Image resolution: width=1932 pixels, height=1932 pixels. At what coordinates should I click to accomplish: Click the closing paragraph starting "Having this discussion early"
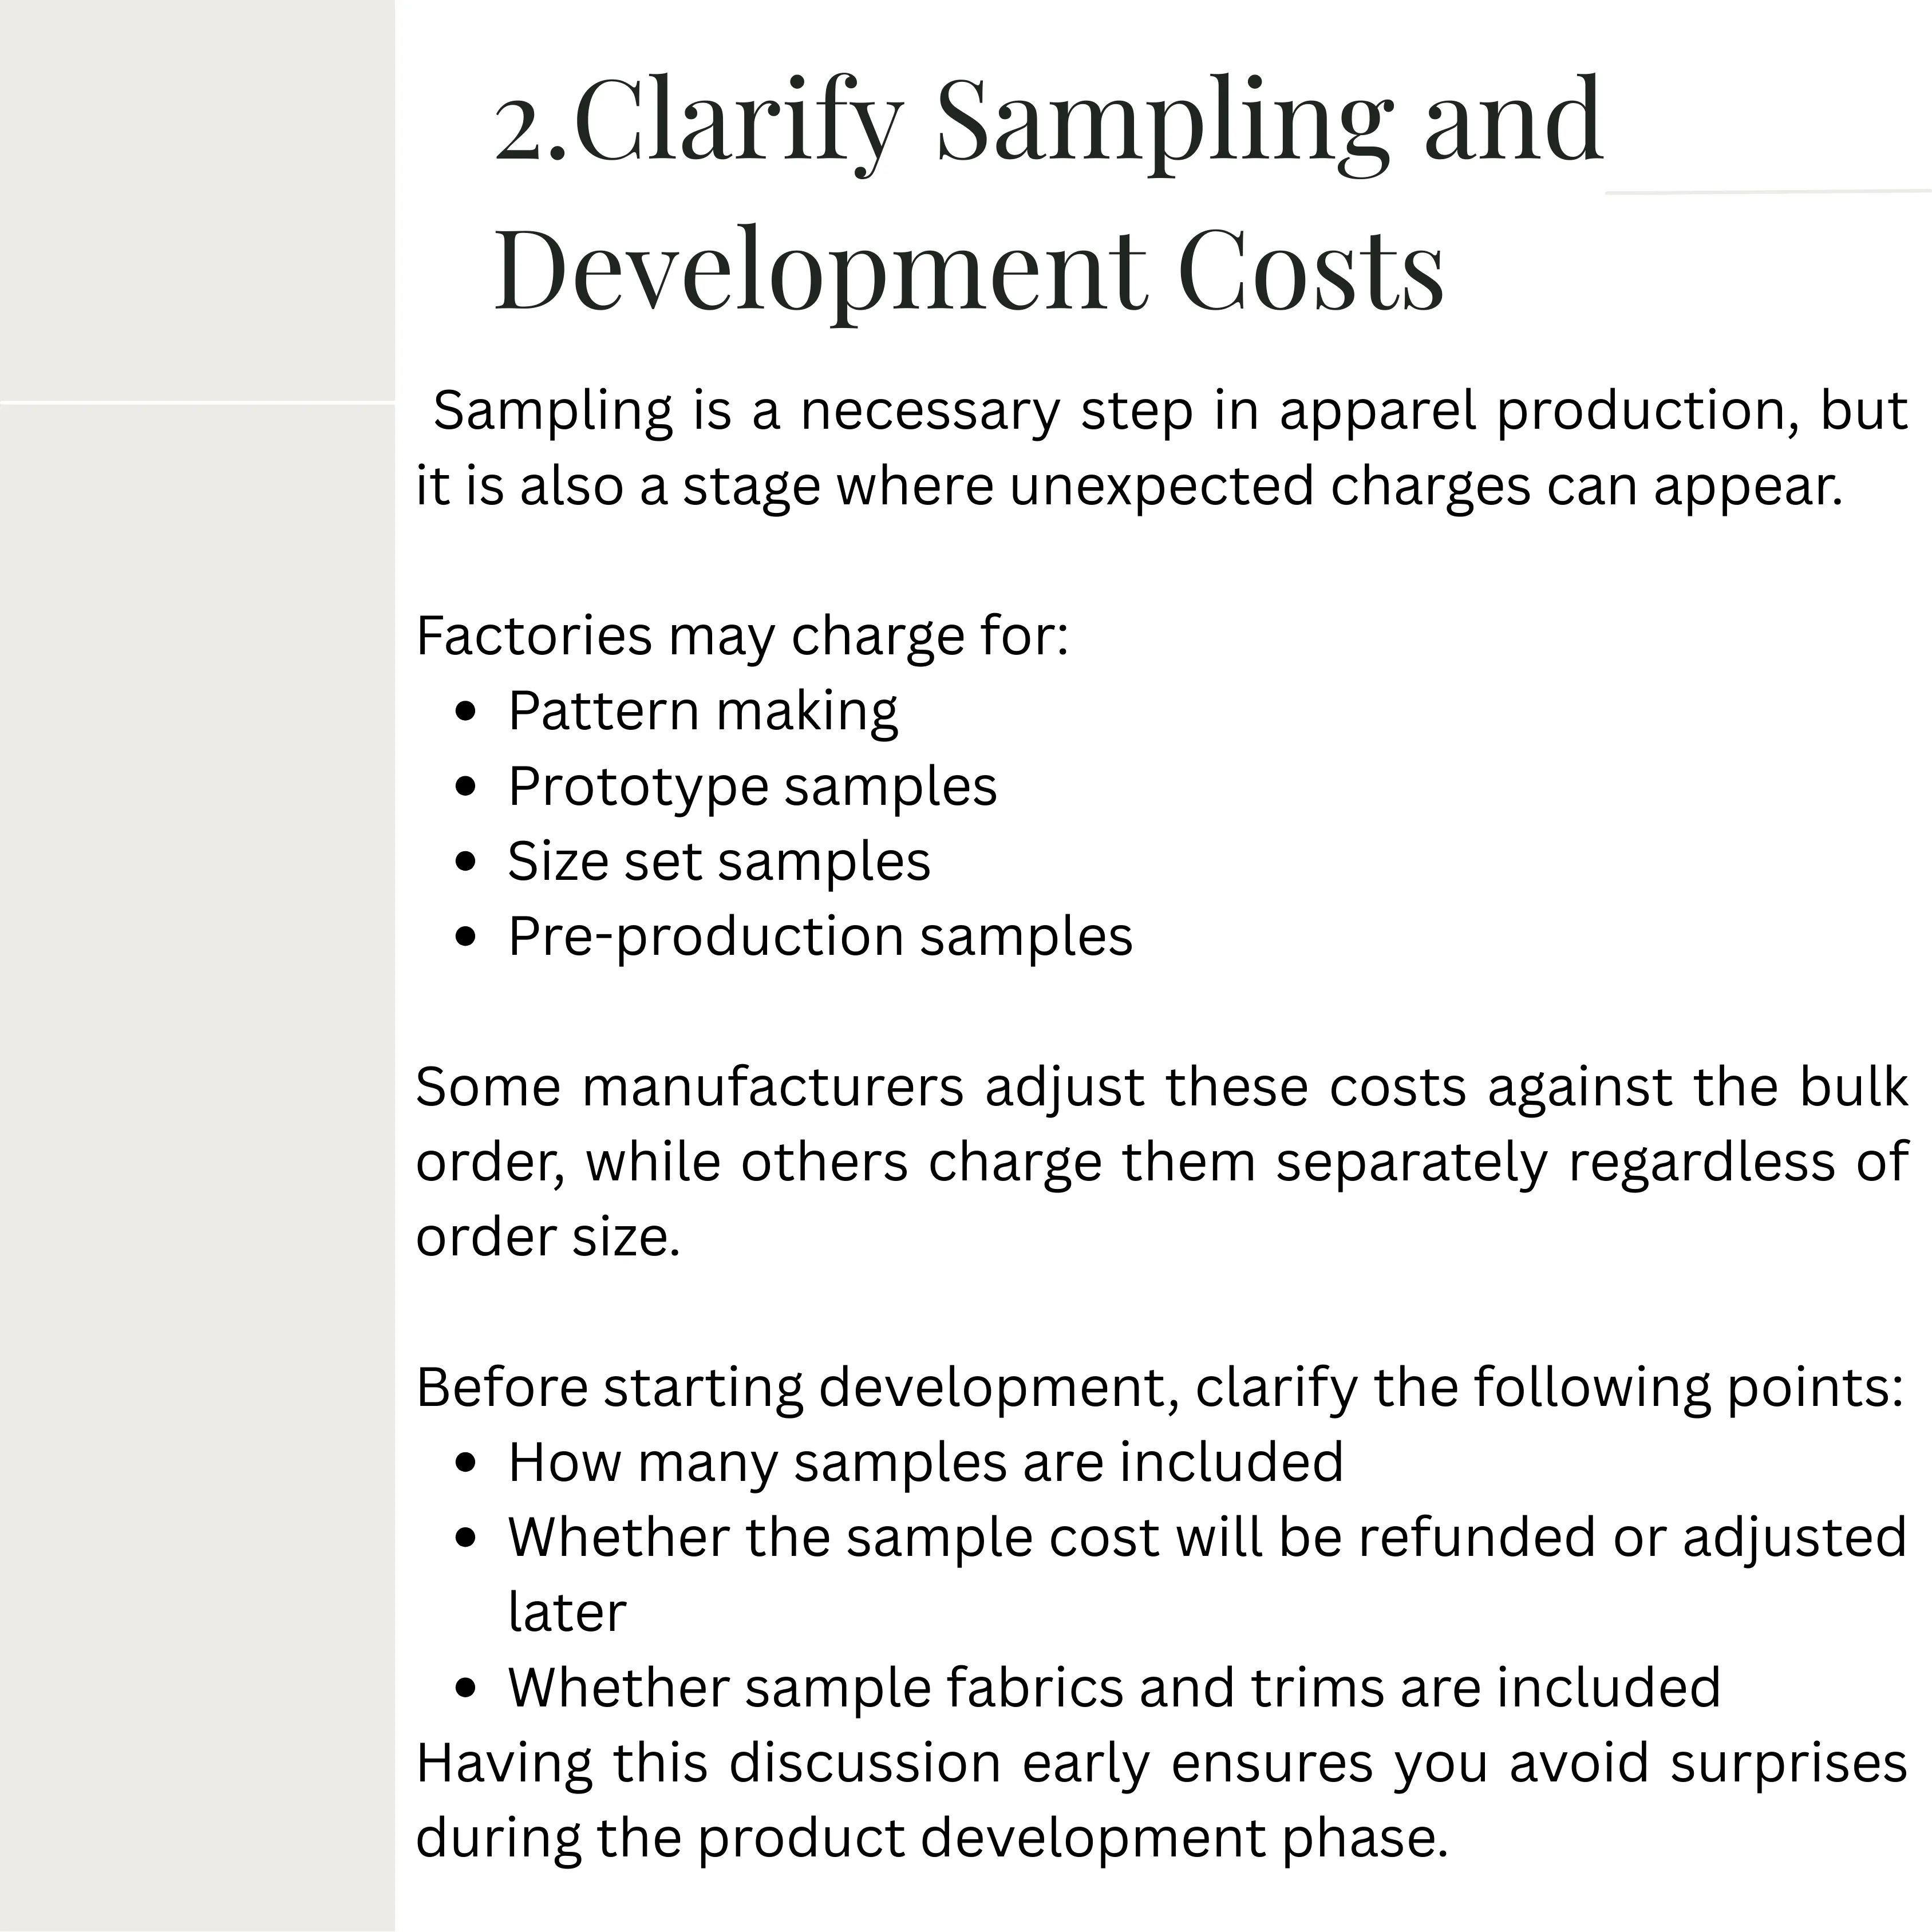pos(1161,1800)
